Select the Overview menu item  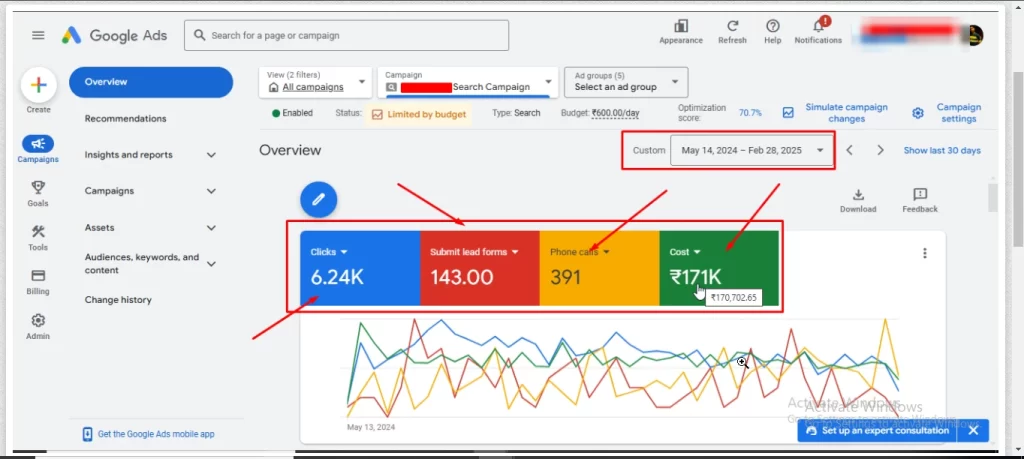click(x=151, y=82)
